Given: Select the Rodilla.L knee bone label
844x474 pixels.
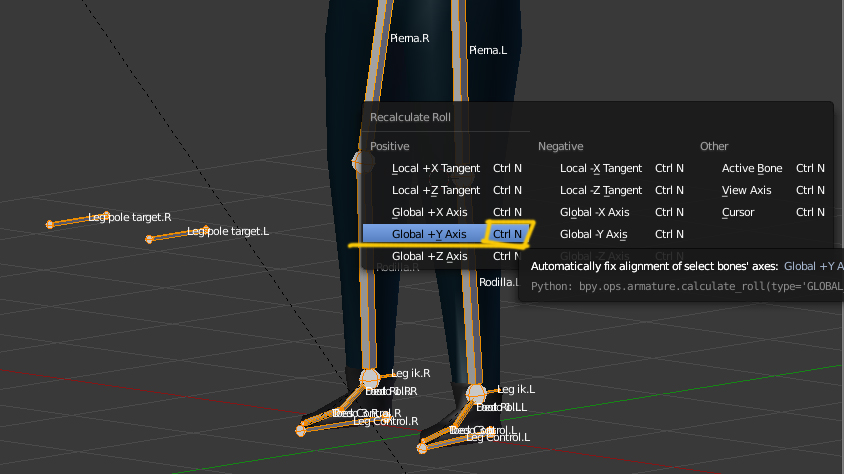Looking at the screenshot, I should [498, 282].
